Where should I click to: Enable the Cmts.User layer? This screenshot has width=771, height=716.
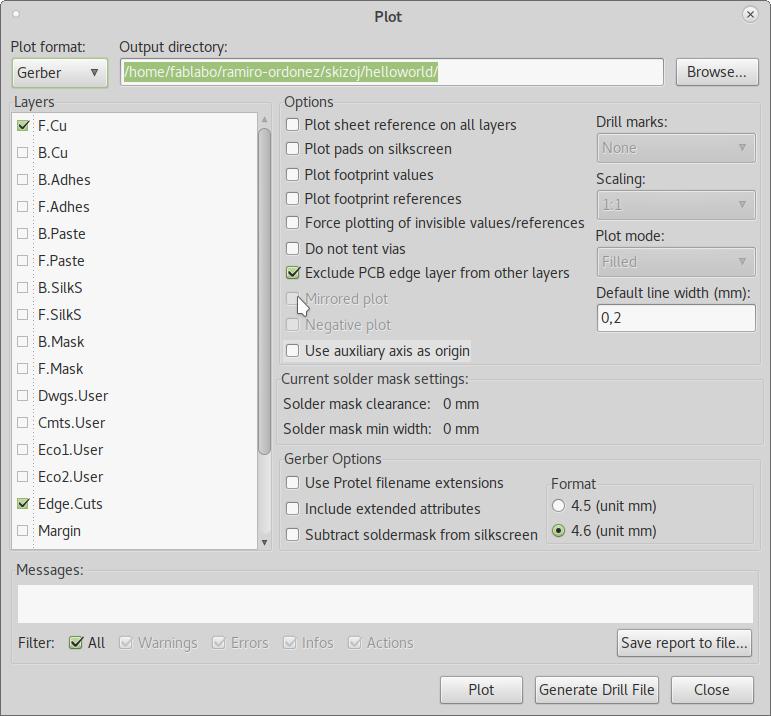coord(23,423)
